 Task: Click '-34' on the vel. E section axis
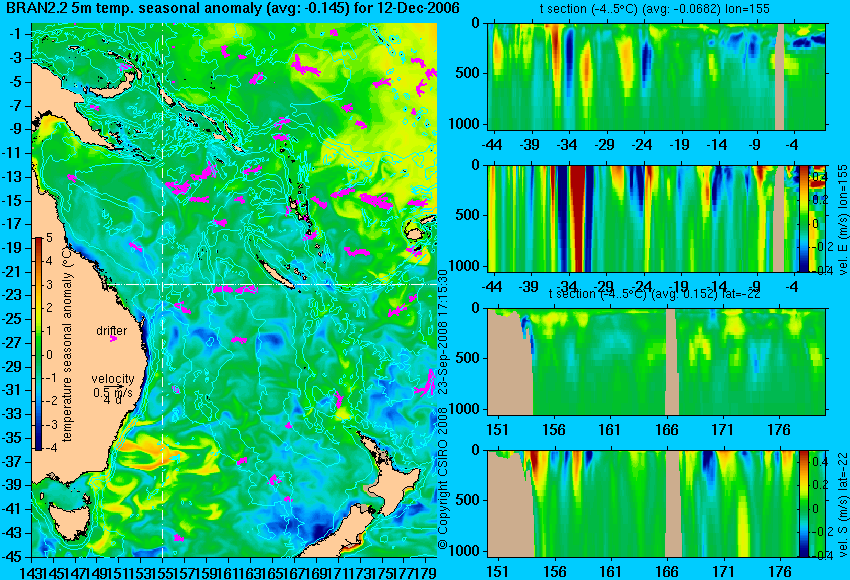tap(567, 286)
